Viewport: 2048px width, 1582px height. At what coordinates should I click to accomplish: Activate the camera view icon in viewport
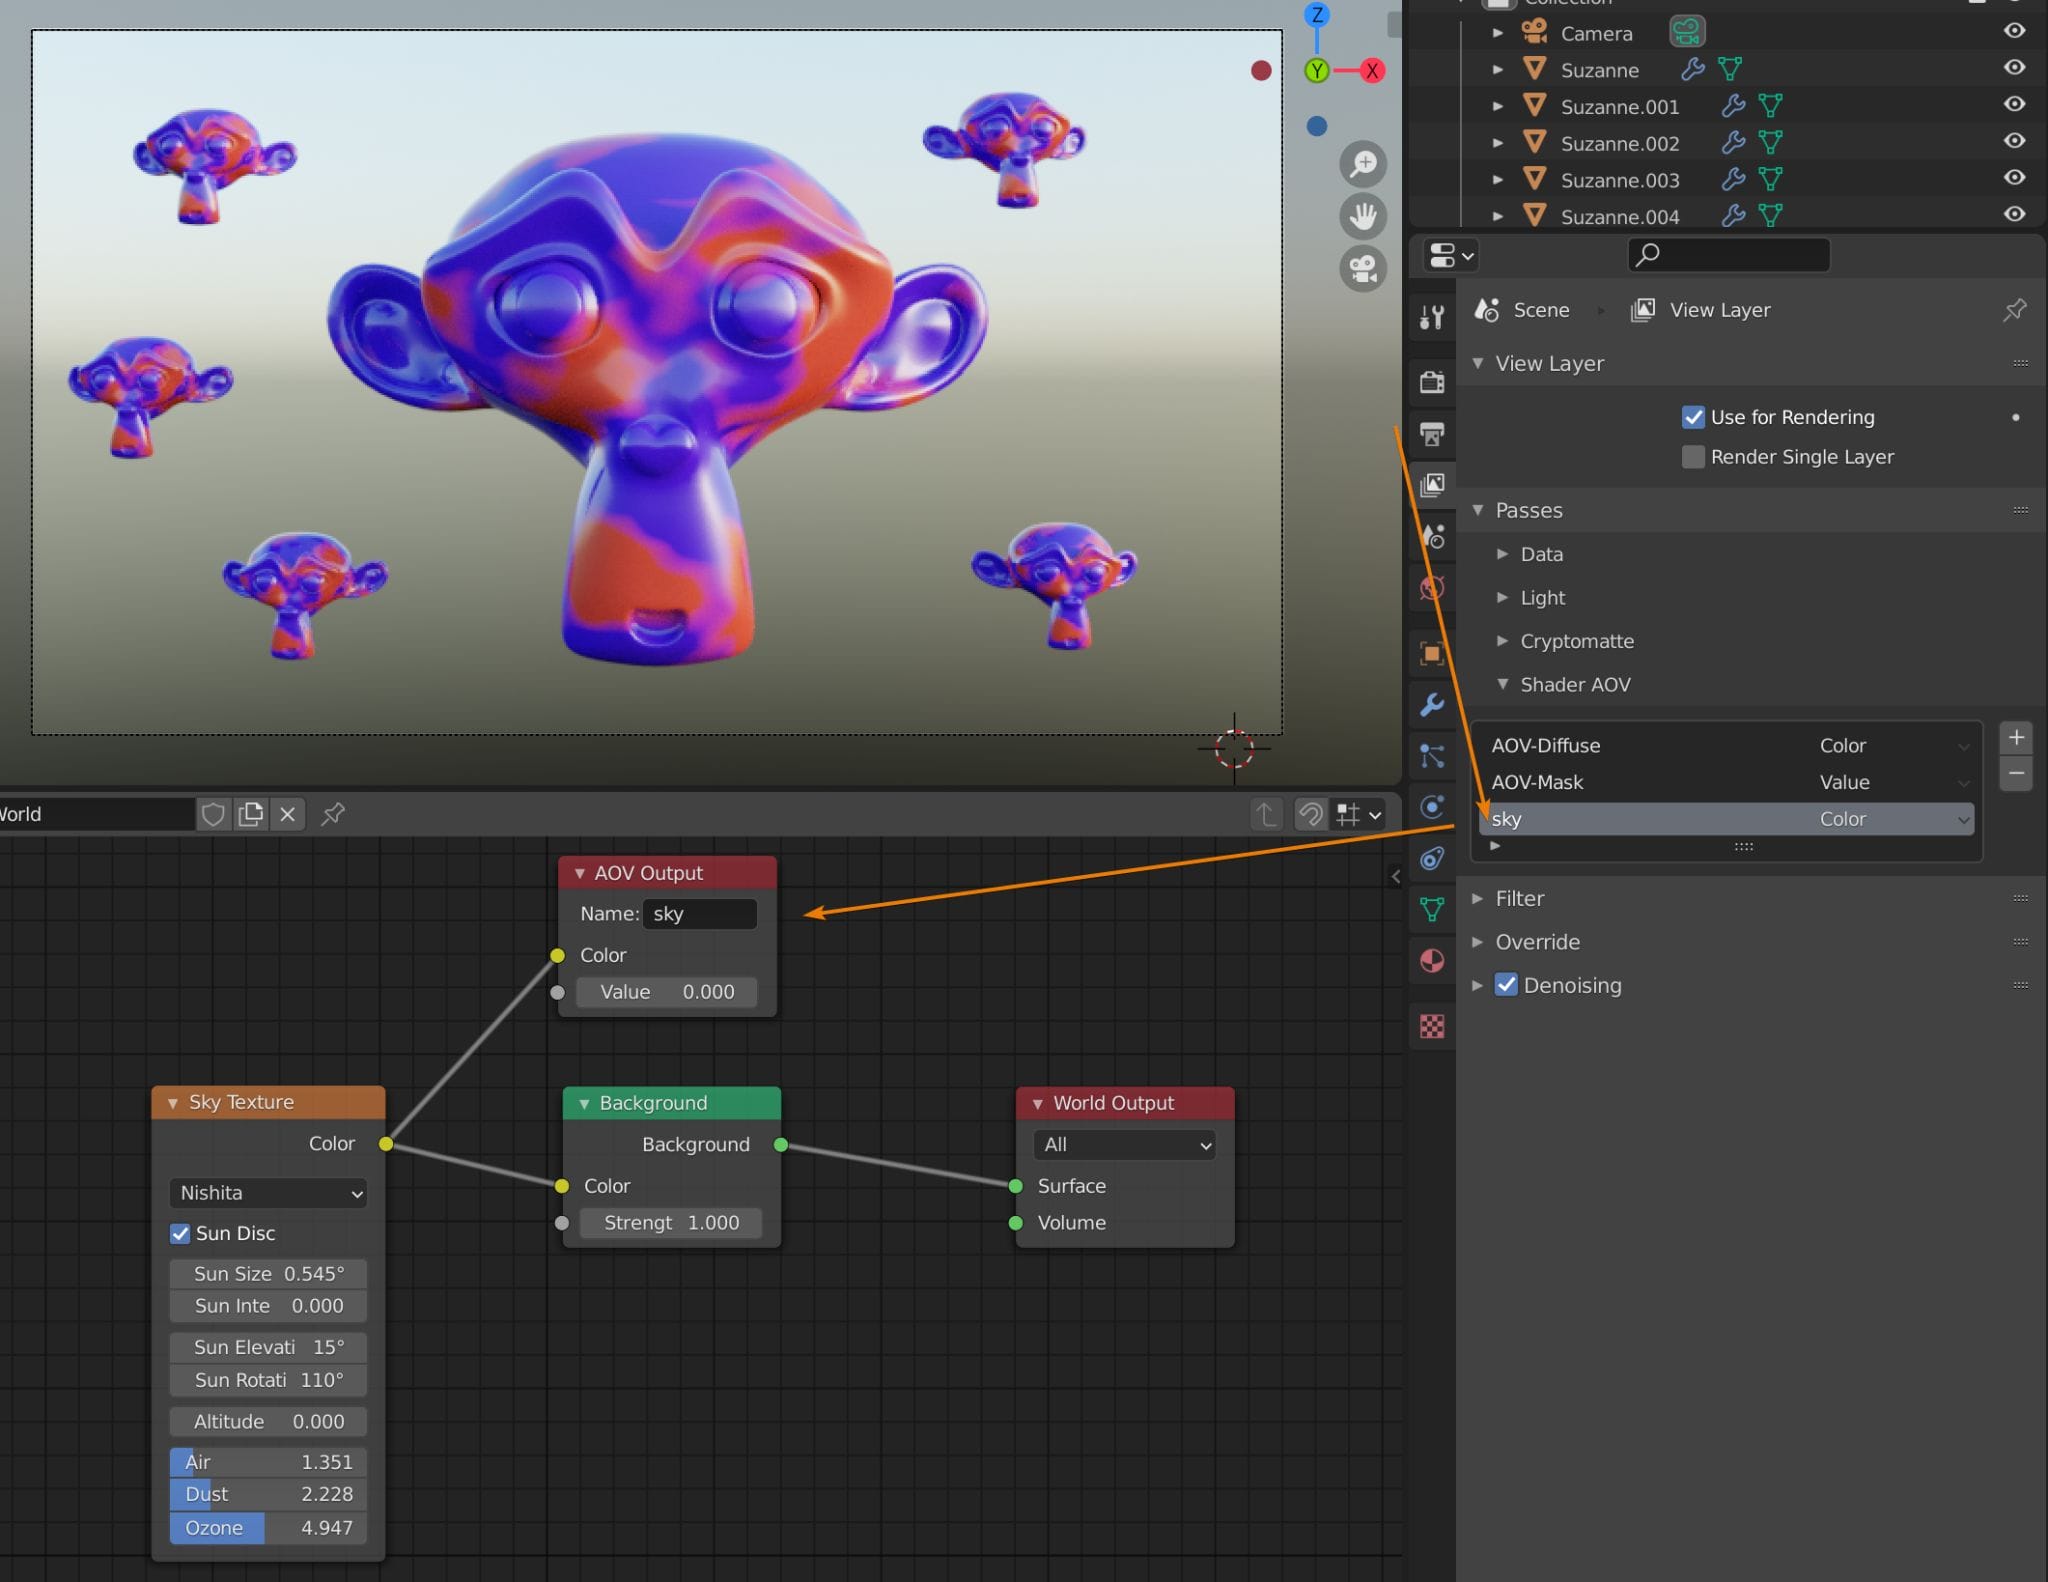(x=1363, y=268)
